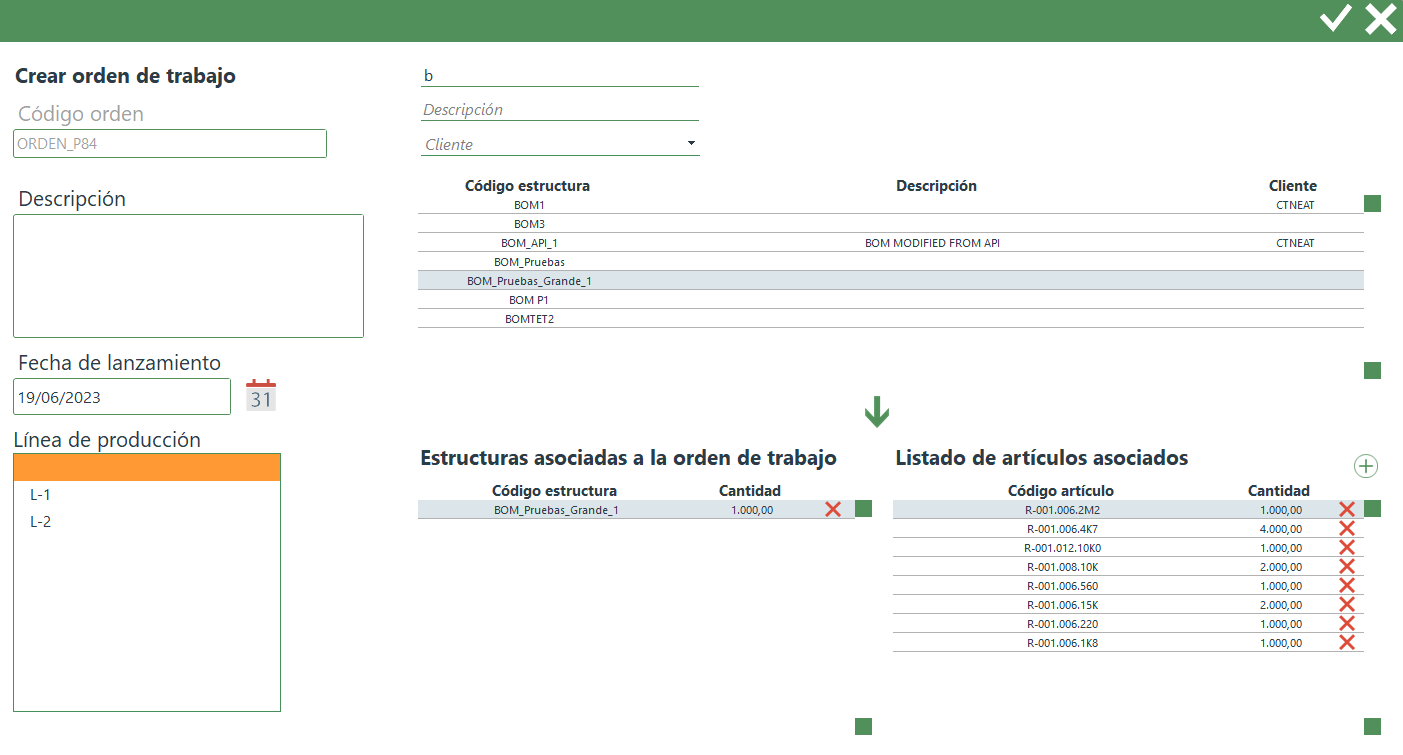Click the Código orden input field

click(x=170, y=144)
